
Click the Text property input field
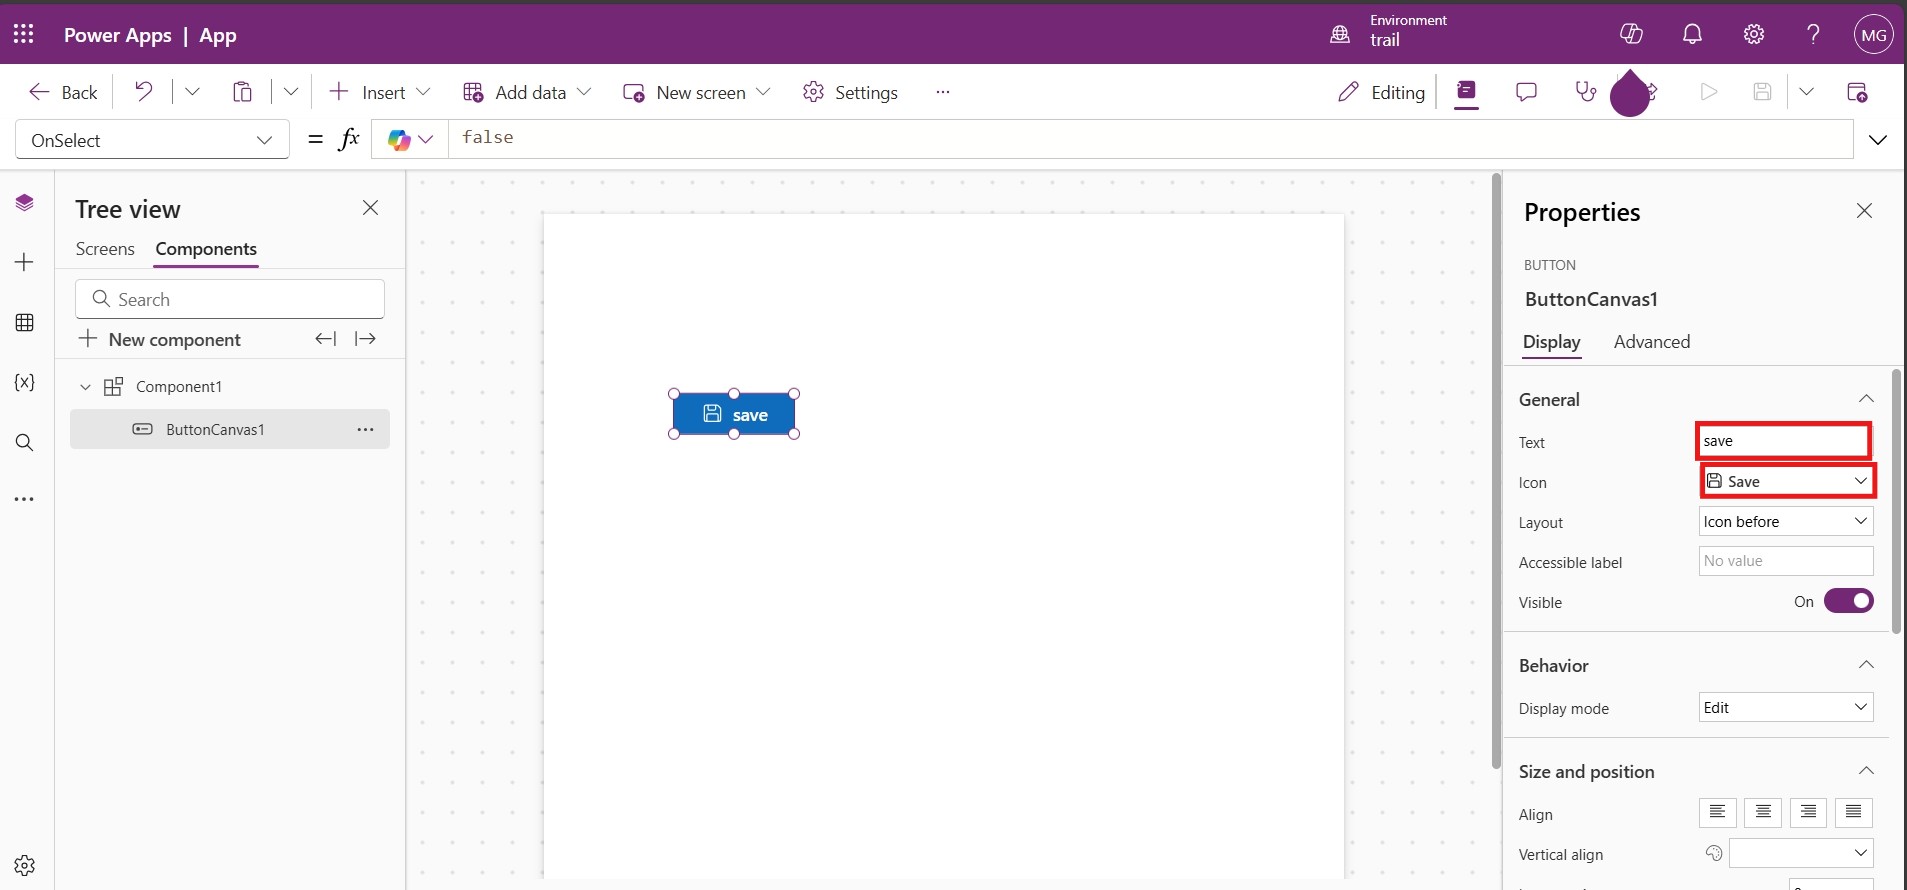coord(1783,441)
